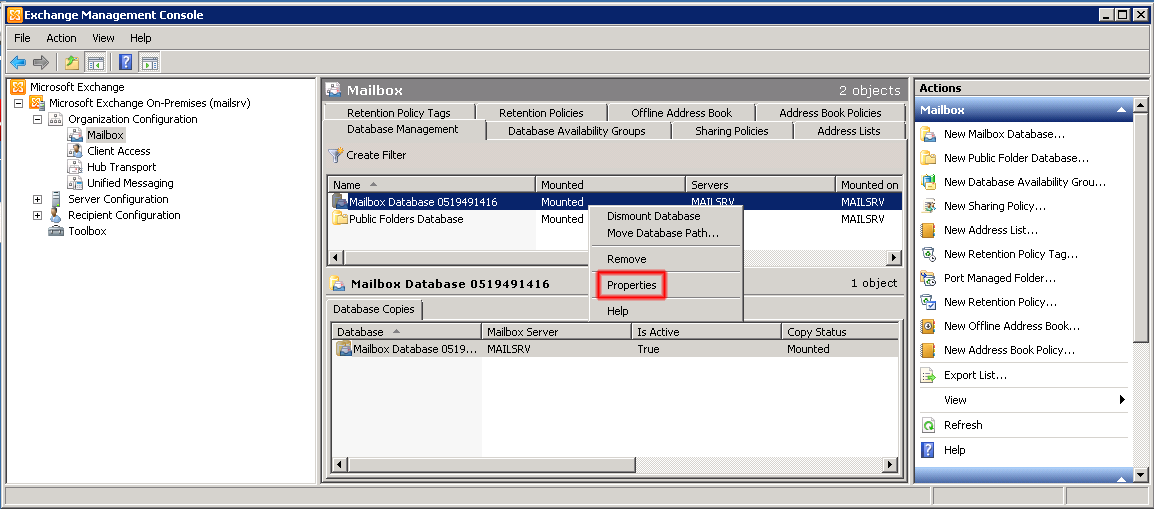Click the Port Managed Folder icon
The width and height of the screenshot is (1154, 509).
click(x=929, y=278)
